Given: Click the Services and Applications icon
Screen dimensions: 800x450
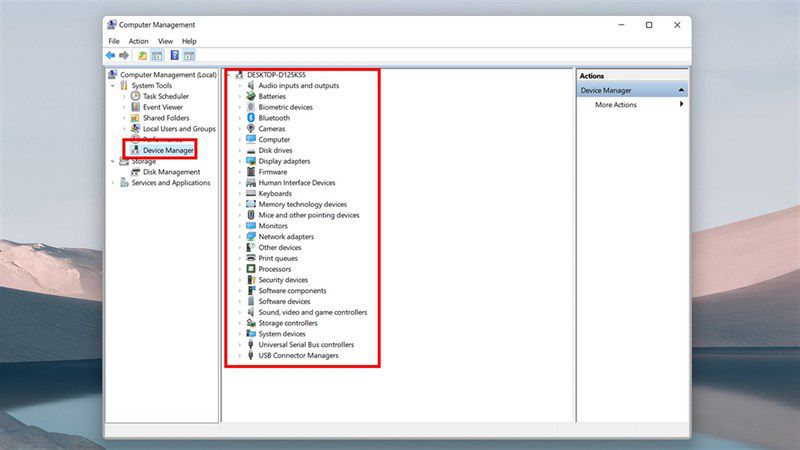Looking at the screenshot, I should coord(124,183).
